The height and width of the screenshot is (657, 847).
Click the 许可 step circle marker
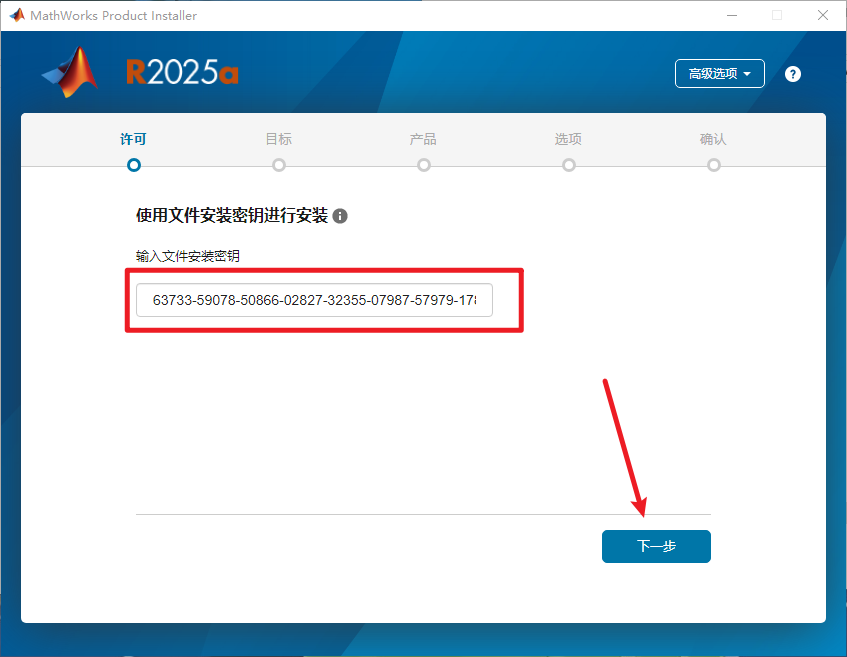134,165
